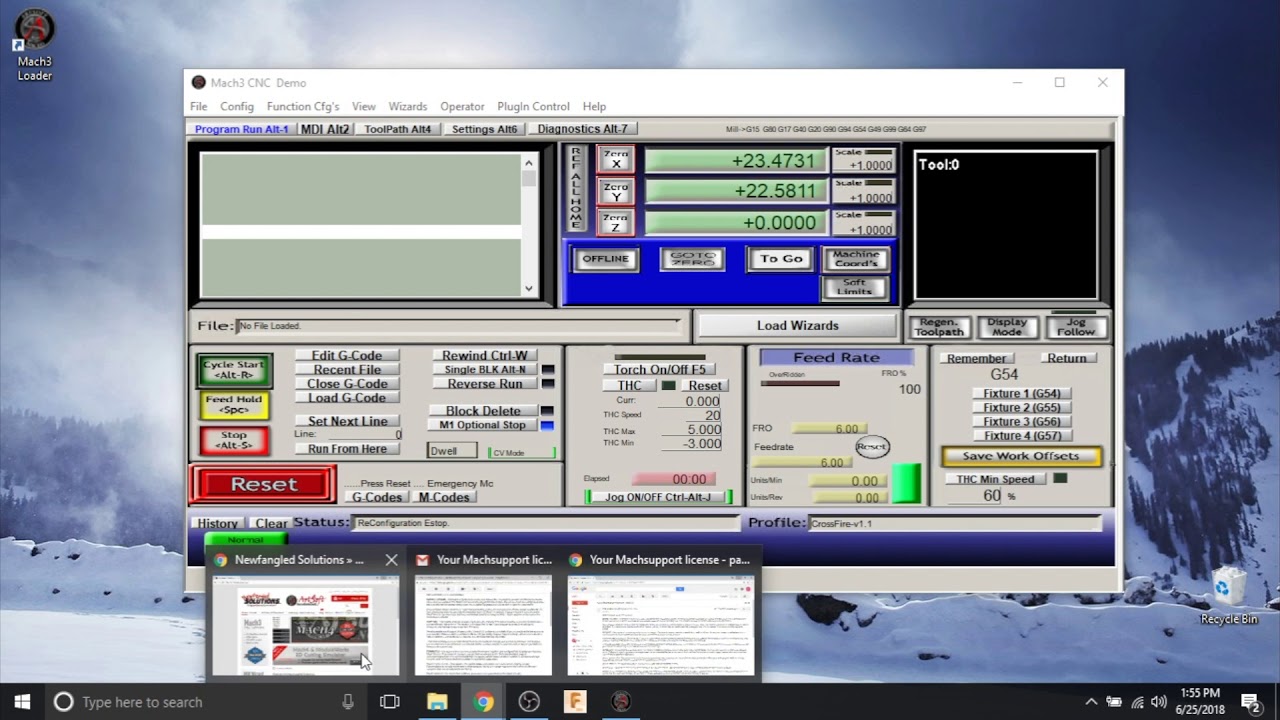
Task: Click the Mach3 taskbar icon
Action: click(621, 702)
